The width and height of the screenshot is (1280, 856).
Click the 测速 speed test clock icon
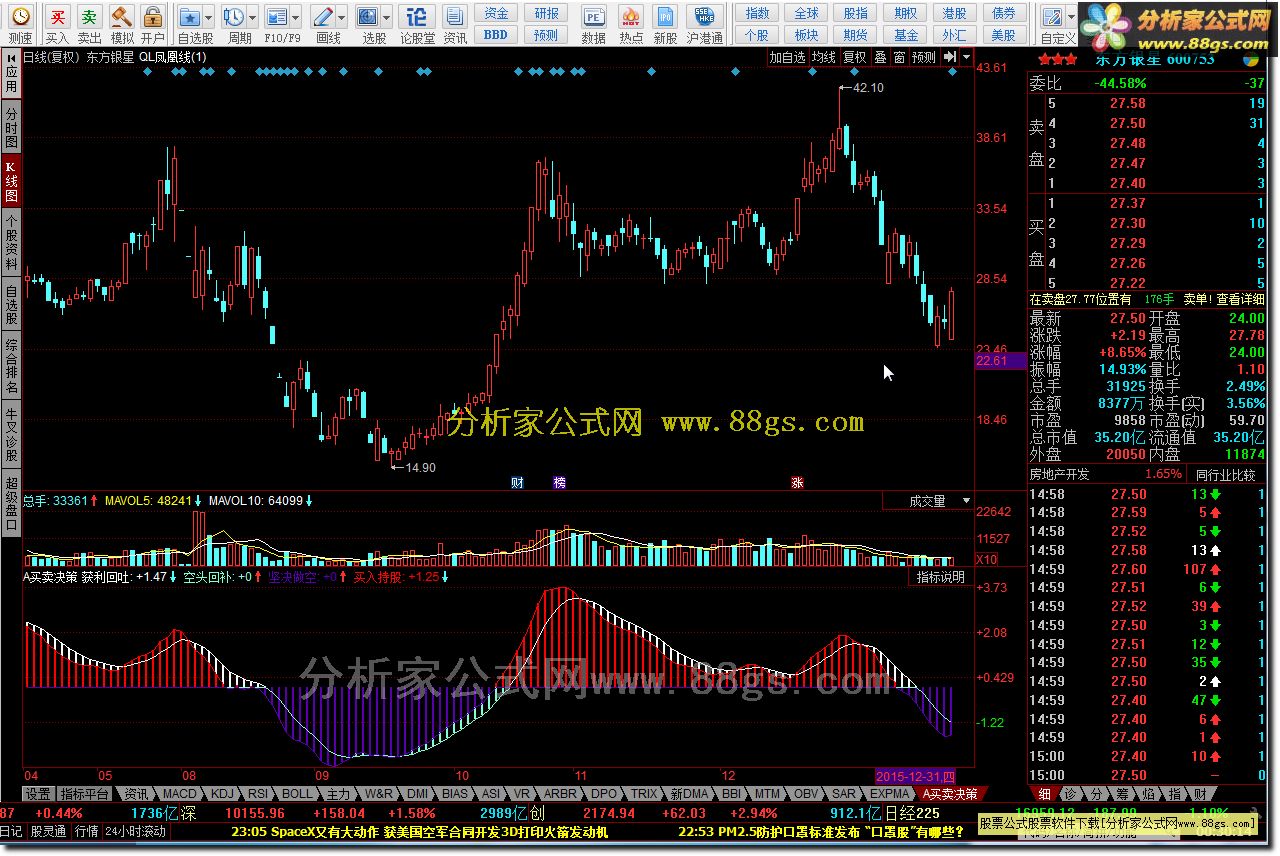[20, 17]
